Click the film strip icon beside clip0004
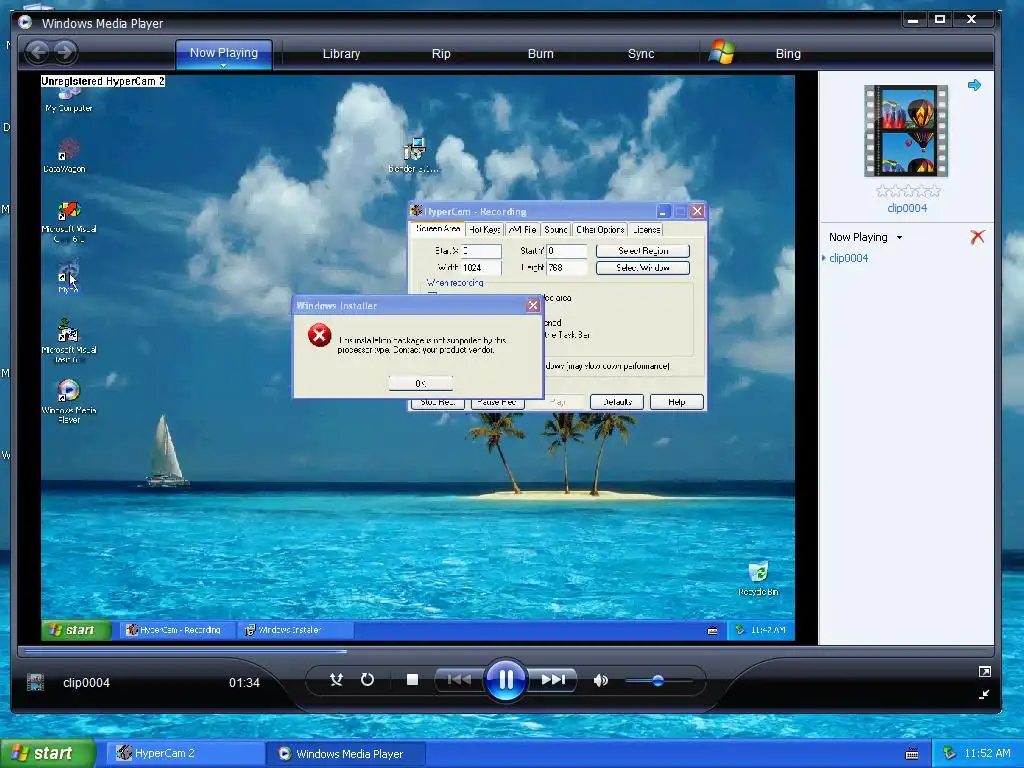 35,682
